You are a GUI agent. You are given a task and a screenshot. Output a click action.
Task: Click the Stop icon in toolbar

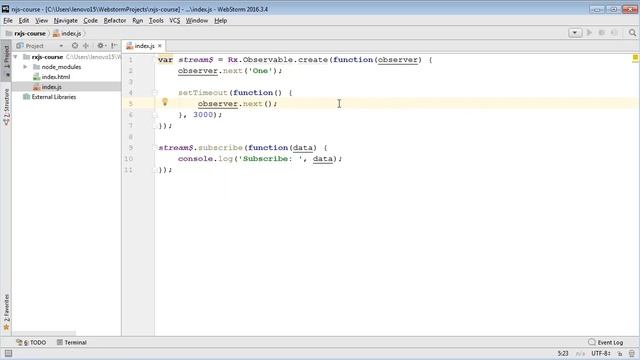614,33
